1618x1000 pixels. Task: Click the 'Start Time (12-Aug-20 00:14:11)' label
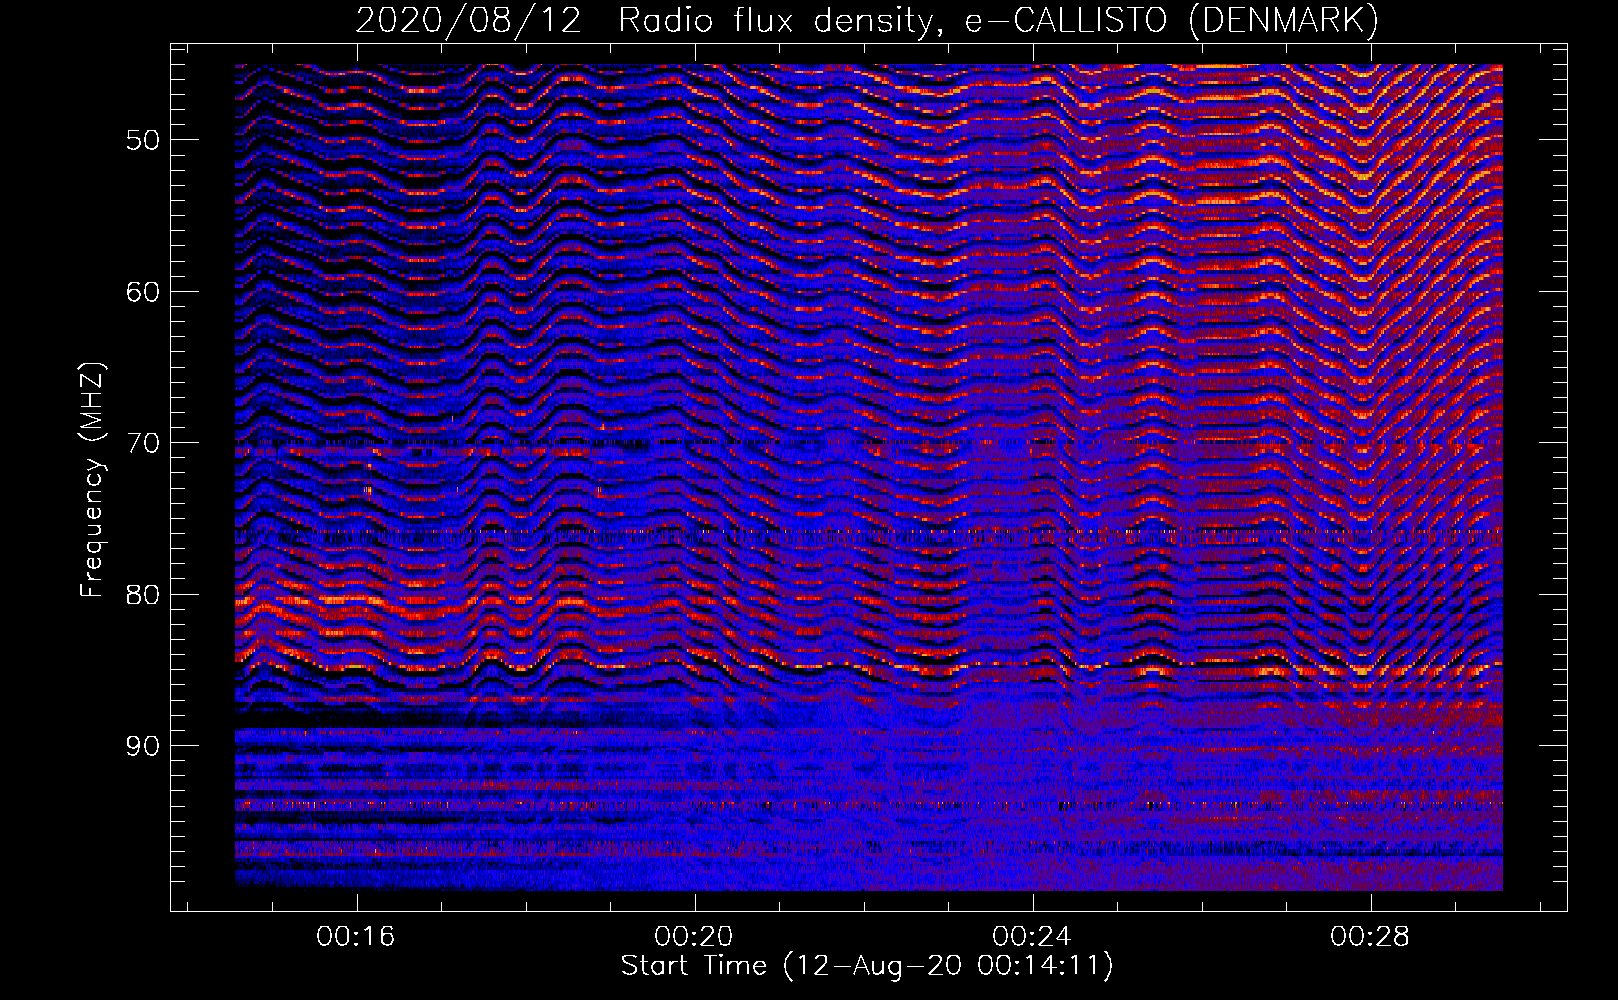pos(867,966)
